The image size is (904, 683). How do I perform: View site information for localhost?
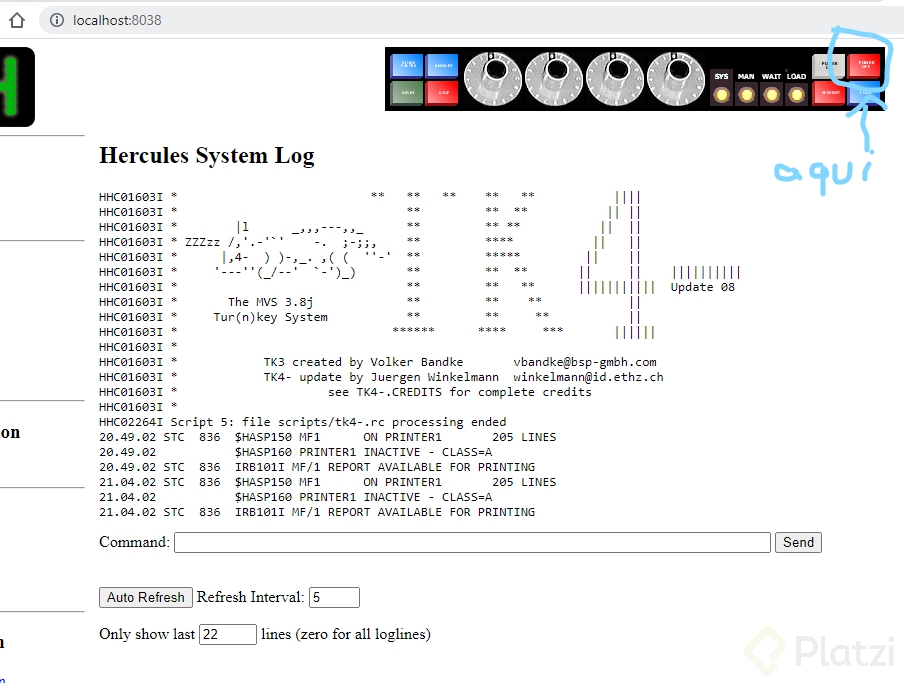coord(56,20)
